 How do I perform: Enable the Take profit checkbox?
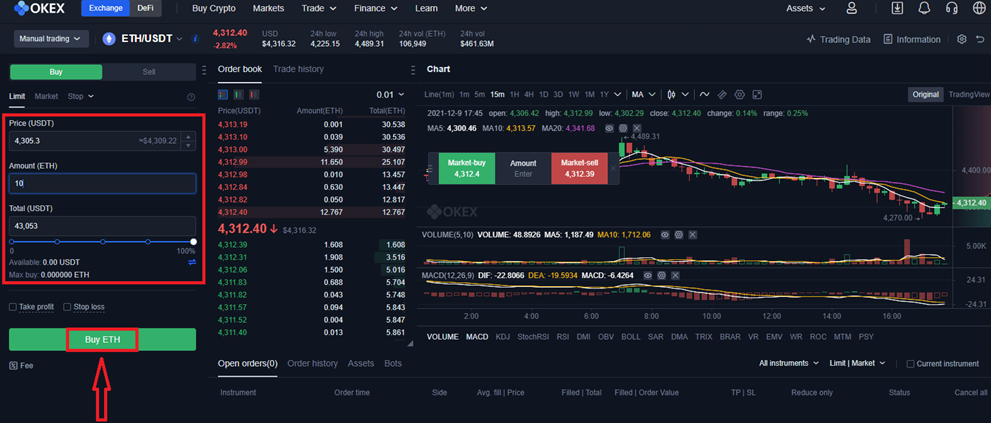pos(13,307)
